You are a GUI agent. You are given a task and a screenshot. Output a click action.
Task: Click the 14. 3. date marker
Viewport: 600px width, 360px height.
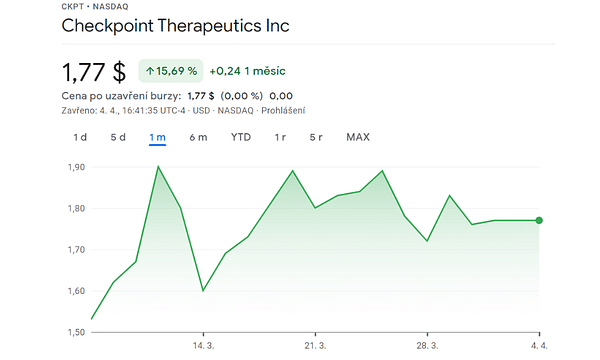204,346
